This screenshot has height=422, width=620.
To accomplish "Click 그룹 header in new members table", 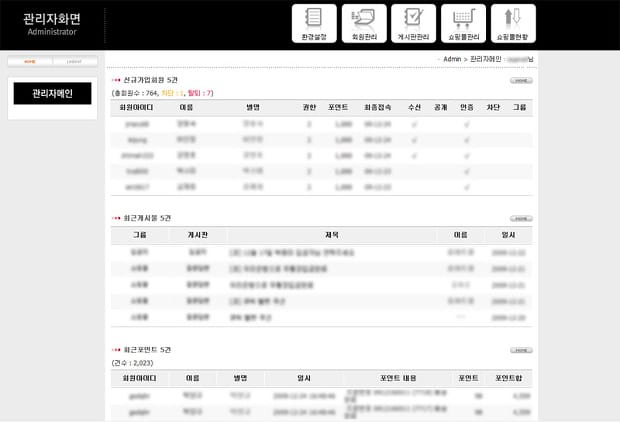I will (x=520, y=108).
